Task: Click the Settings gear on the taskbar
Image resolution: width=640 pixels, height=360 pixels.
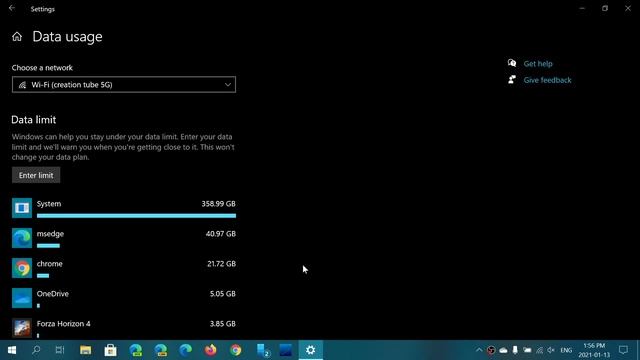Action: point(311,350)
